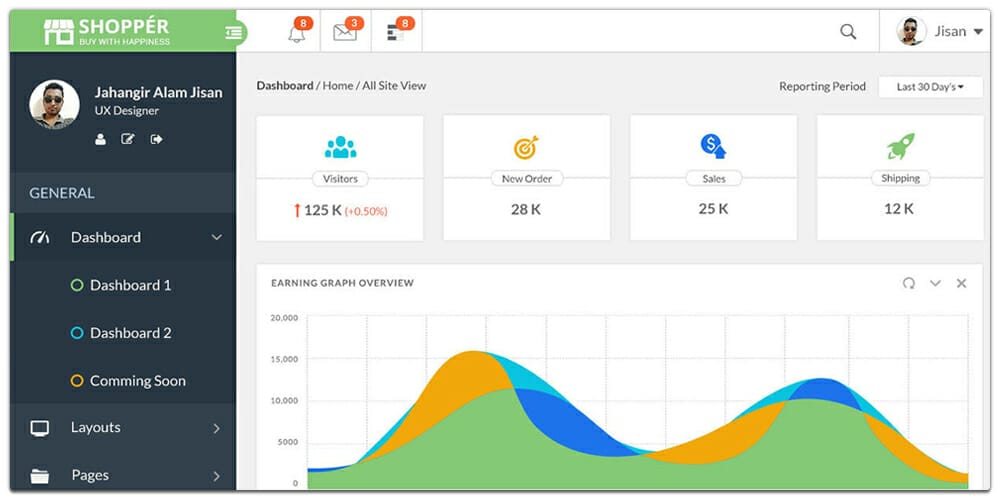The image size is (1000, 500).
Task: Expand the Pages menu arrow
Action: 217,476
